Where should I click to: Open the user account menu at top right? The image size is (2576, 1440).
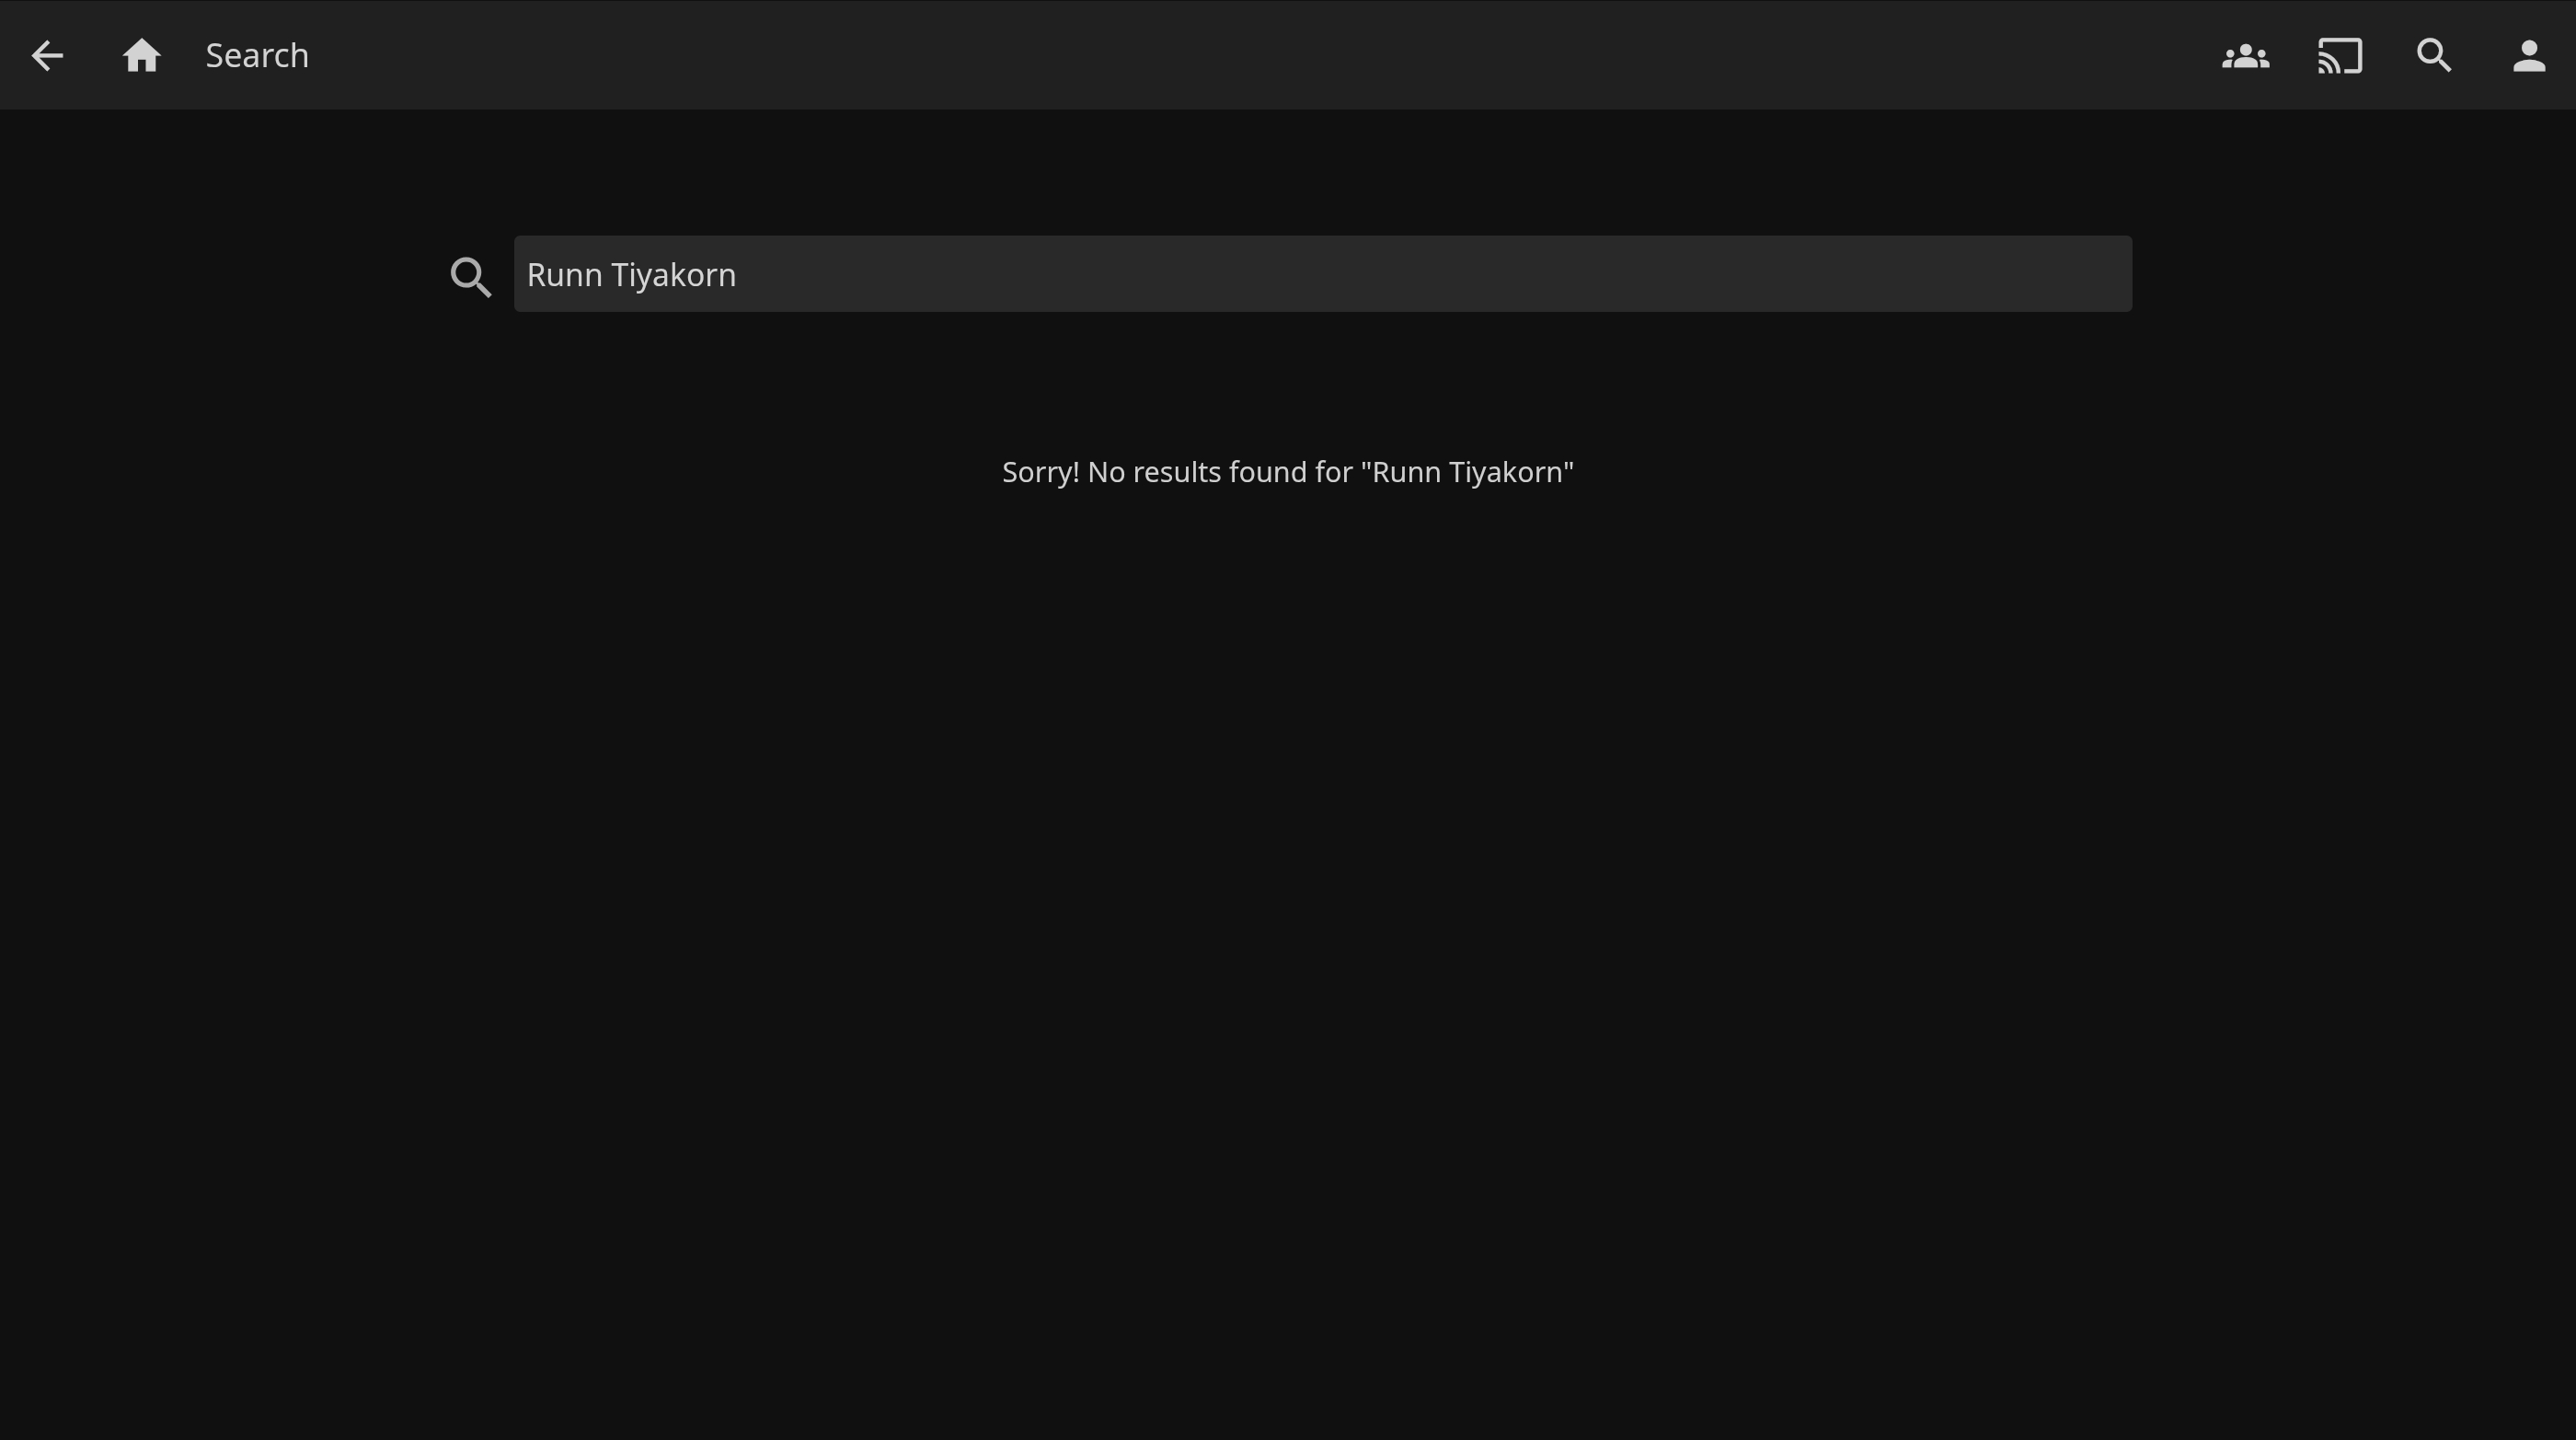pos(2528,56)
